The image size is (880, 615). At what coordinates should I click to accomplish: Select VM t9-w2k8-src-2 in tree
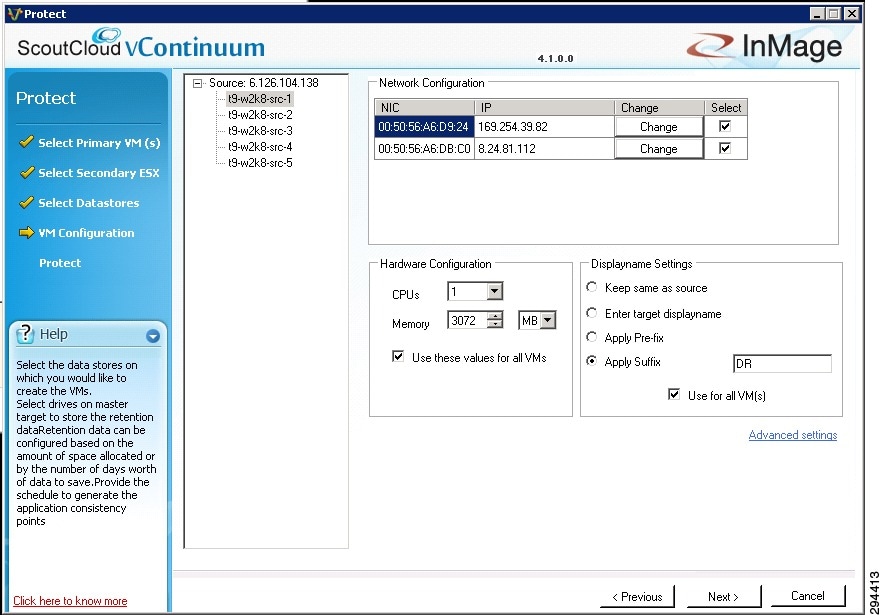[260, 115]
